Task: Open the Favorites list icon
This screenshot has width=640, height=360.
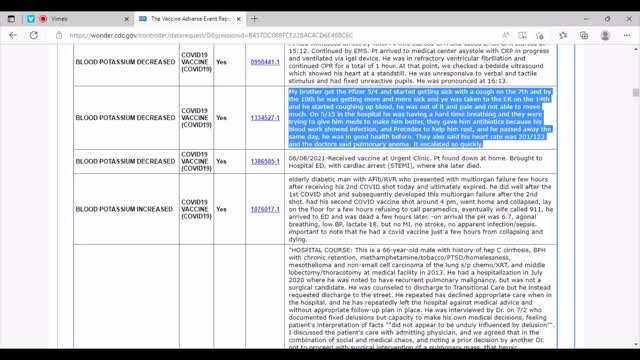Action: pos(563,36)
